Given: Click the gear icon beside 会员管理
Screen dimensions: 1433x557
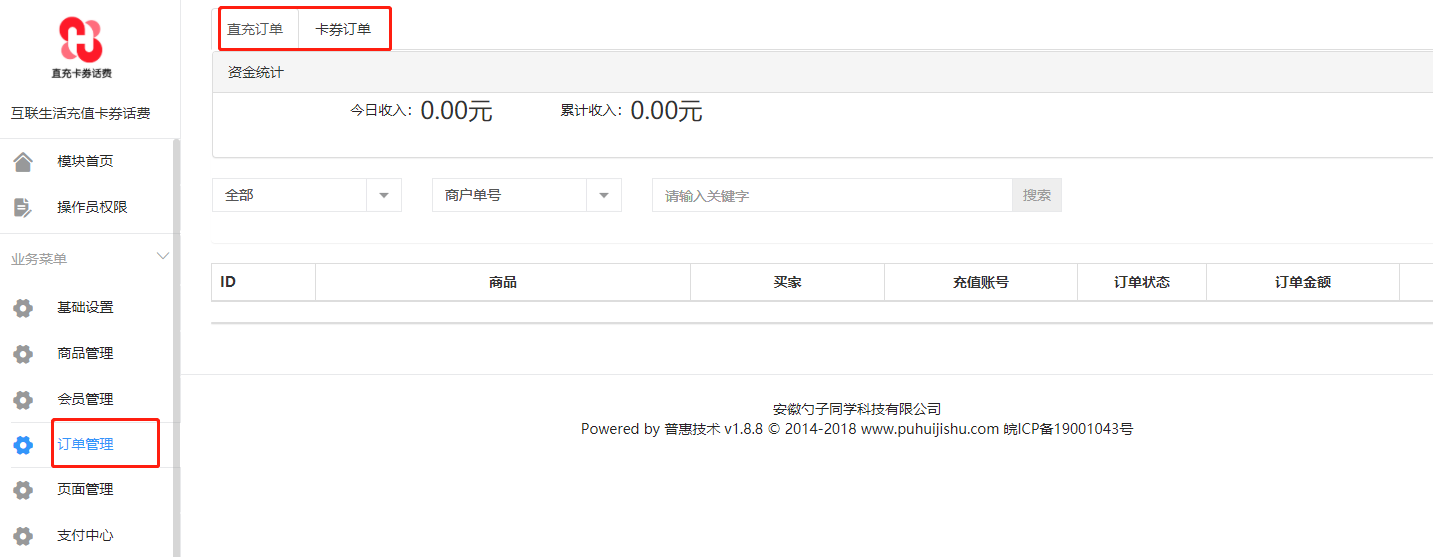Looking at the screenshot, I should (x=23, y=400).
